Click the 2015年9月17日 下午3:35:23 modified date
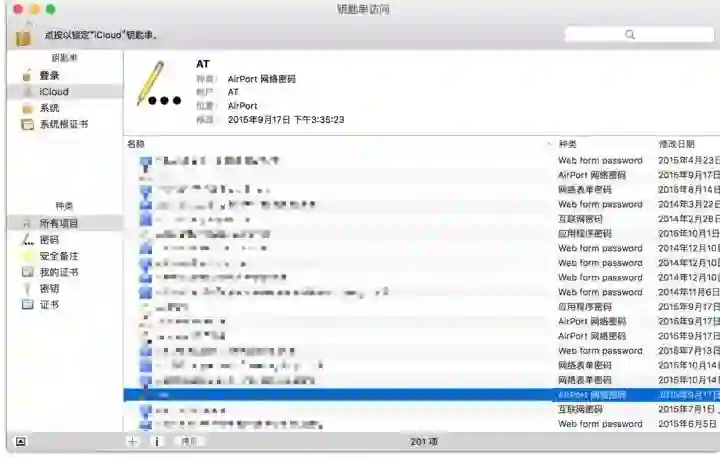 286,119
